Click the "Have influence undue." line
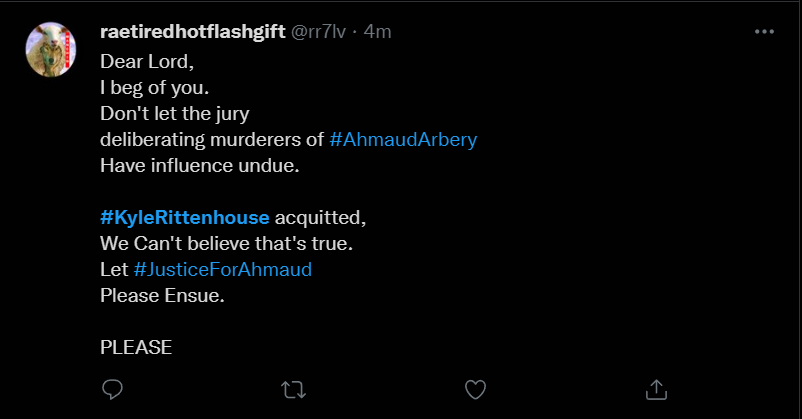The height and width of the screenshot is (419, 802). 200,165
